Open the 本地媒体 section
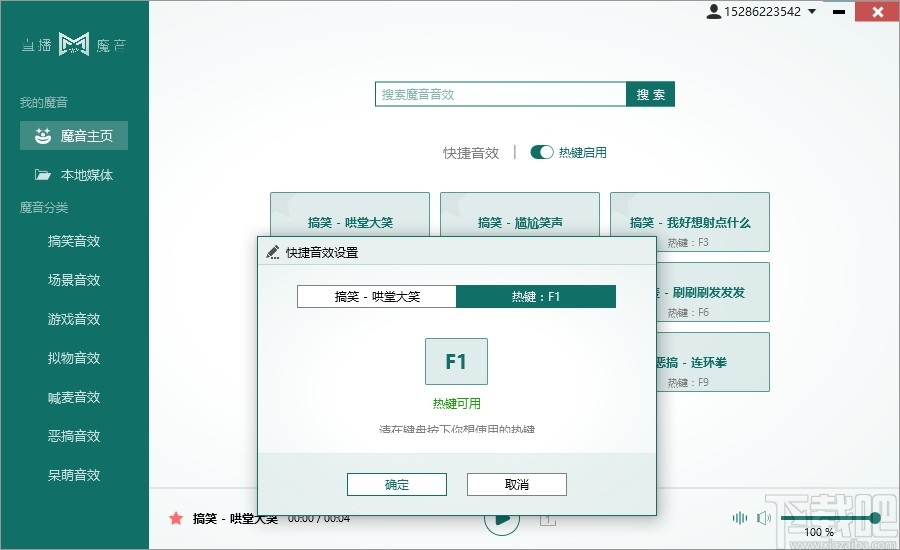The width and height of the screenshot is (900, 550). pos(74,175)
